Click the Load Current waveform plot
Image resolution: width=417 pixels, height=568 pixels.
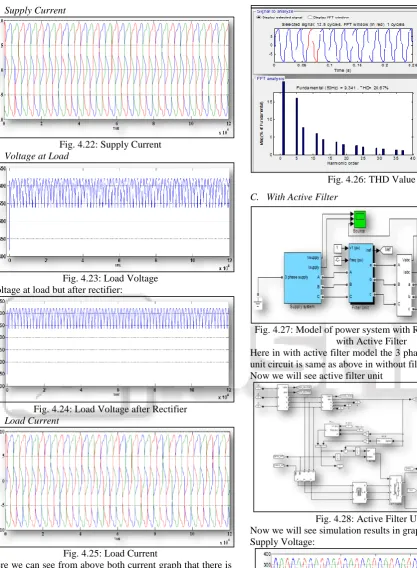click(117, 481)
